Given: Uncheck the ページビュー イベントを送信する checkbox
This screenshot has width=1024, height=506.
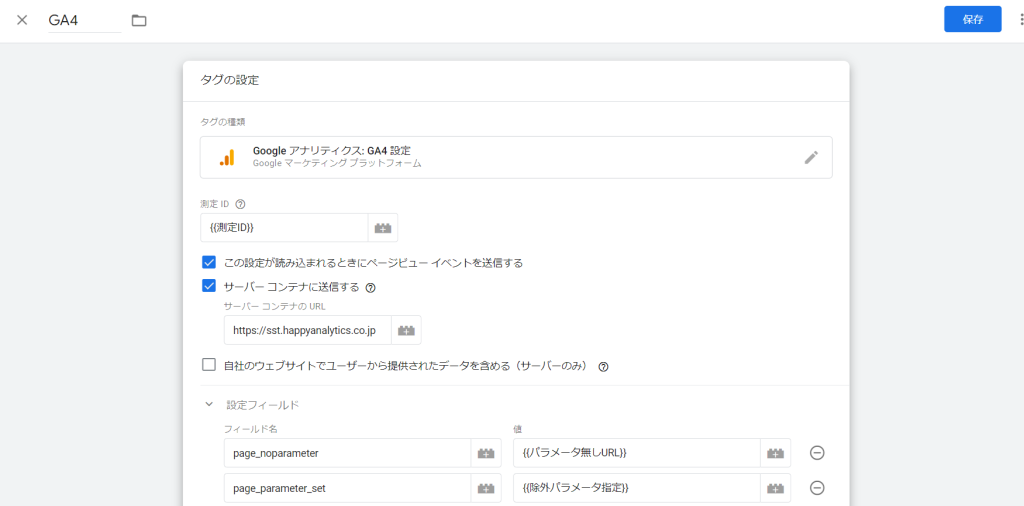Looking at the screenshot, I should click(x=209, y=263).
